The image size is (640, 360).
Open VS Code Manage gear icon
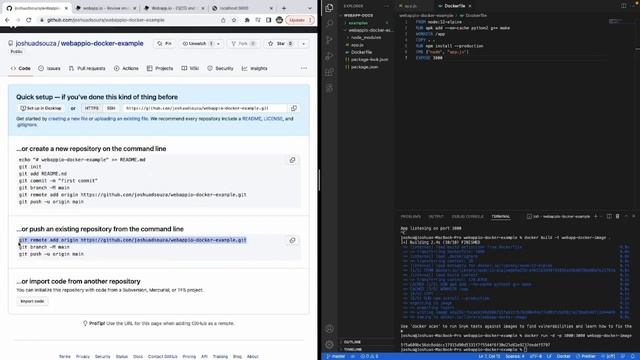point(329,344)
